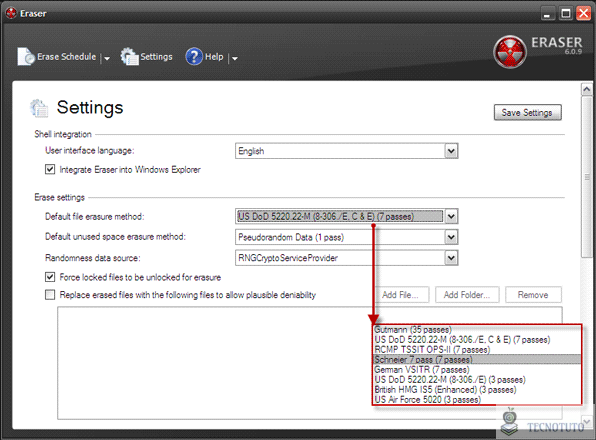Uncheck Integrate Eraser into Windows Explorer
This screenshot has width=596, height=440.
pos(50,169)
